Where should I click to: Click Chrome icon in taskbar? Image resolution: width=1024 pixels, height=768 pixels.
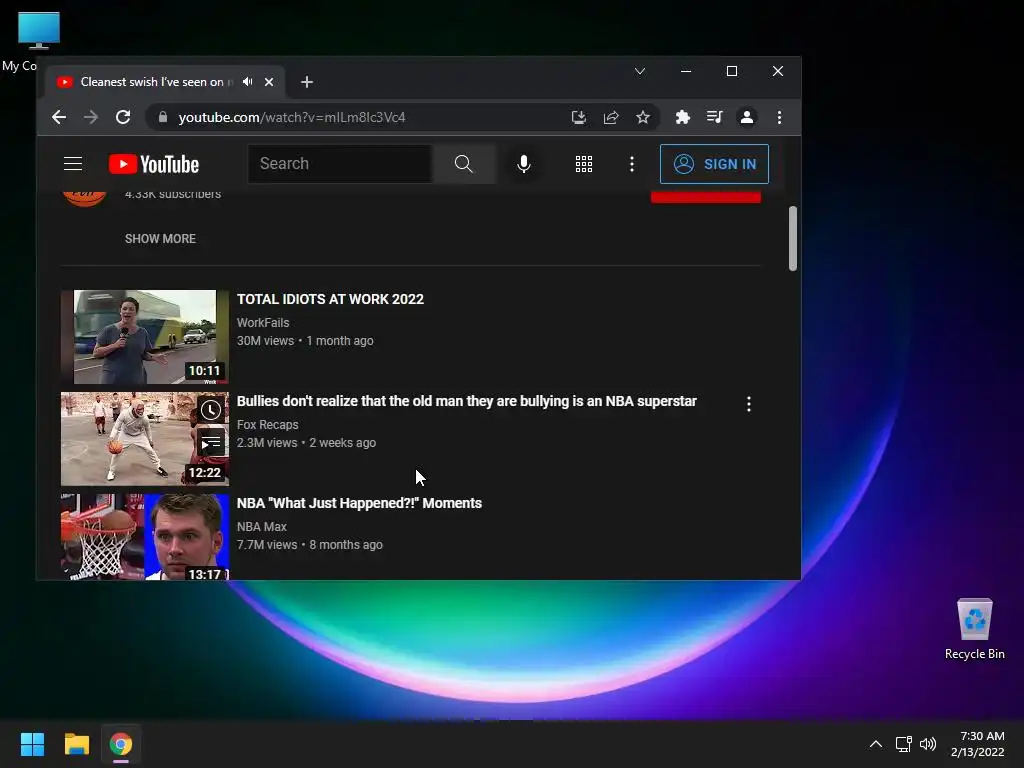pyautogui.click(x=121, y=744)
